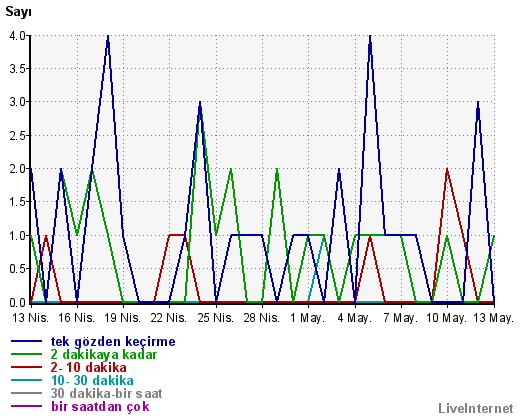Click the blue peak at 3.0 before 13 May.

coord(478,103)
